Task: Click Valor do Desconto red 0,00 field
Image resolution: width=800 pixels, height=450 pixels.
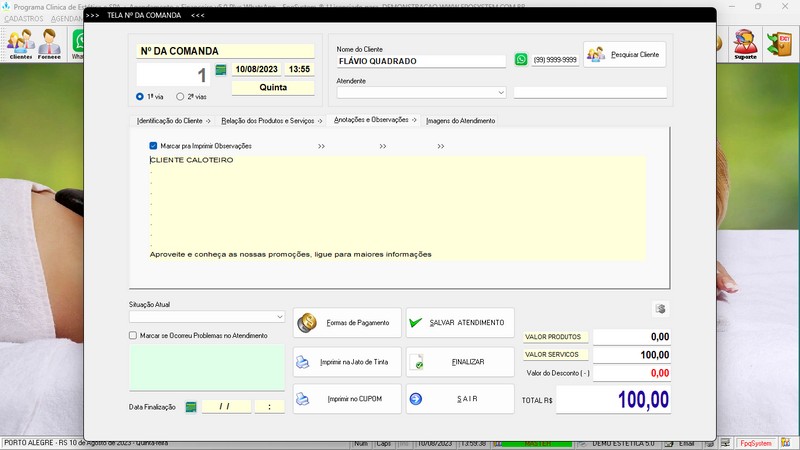Action: (x=632, y=373)
